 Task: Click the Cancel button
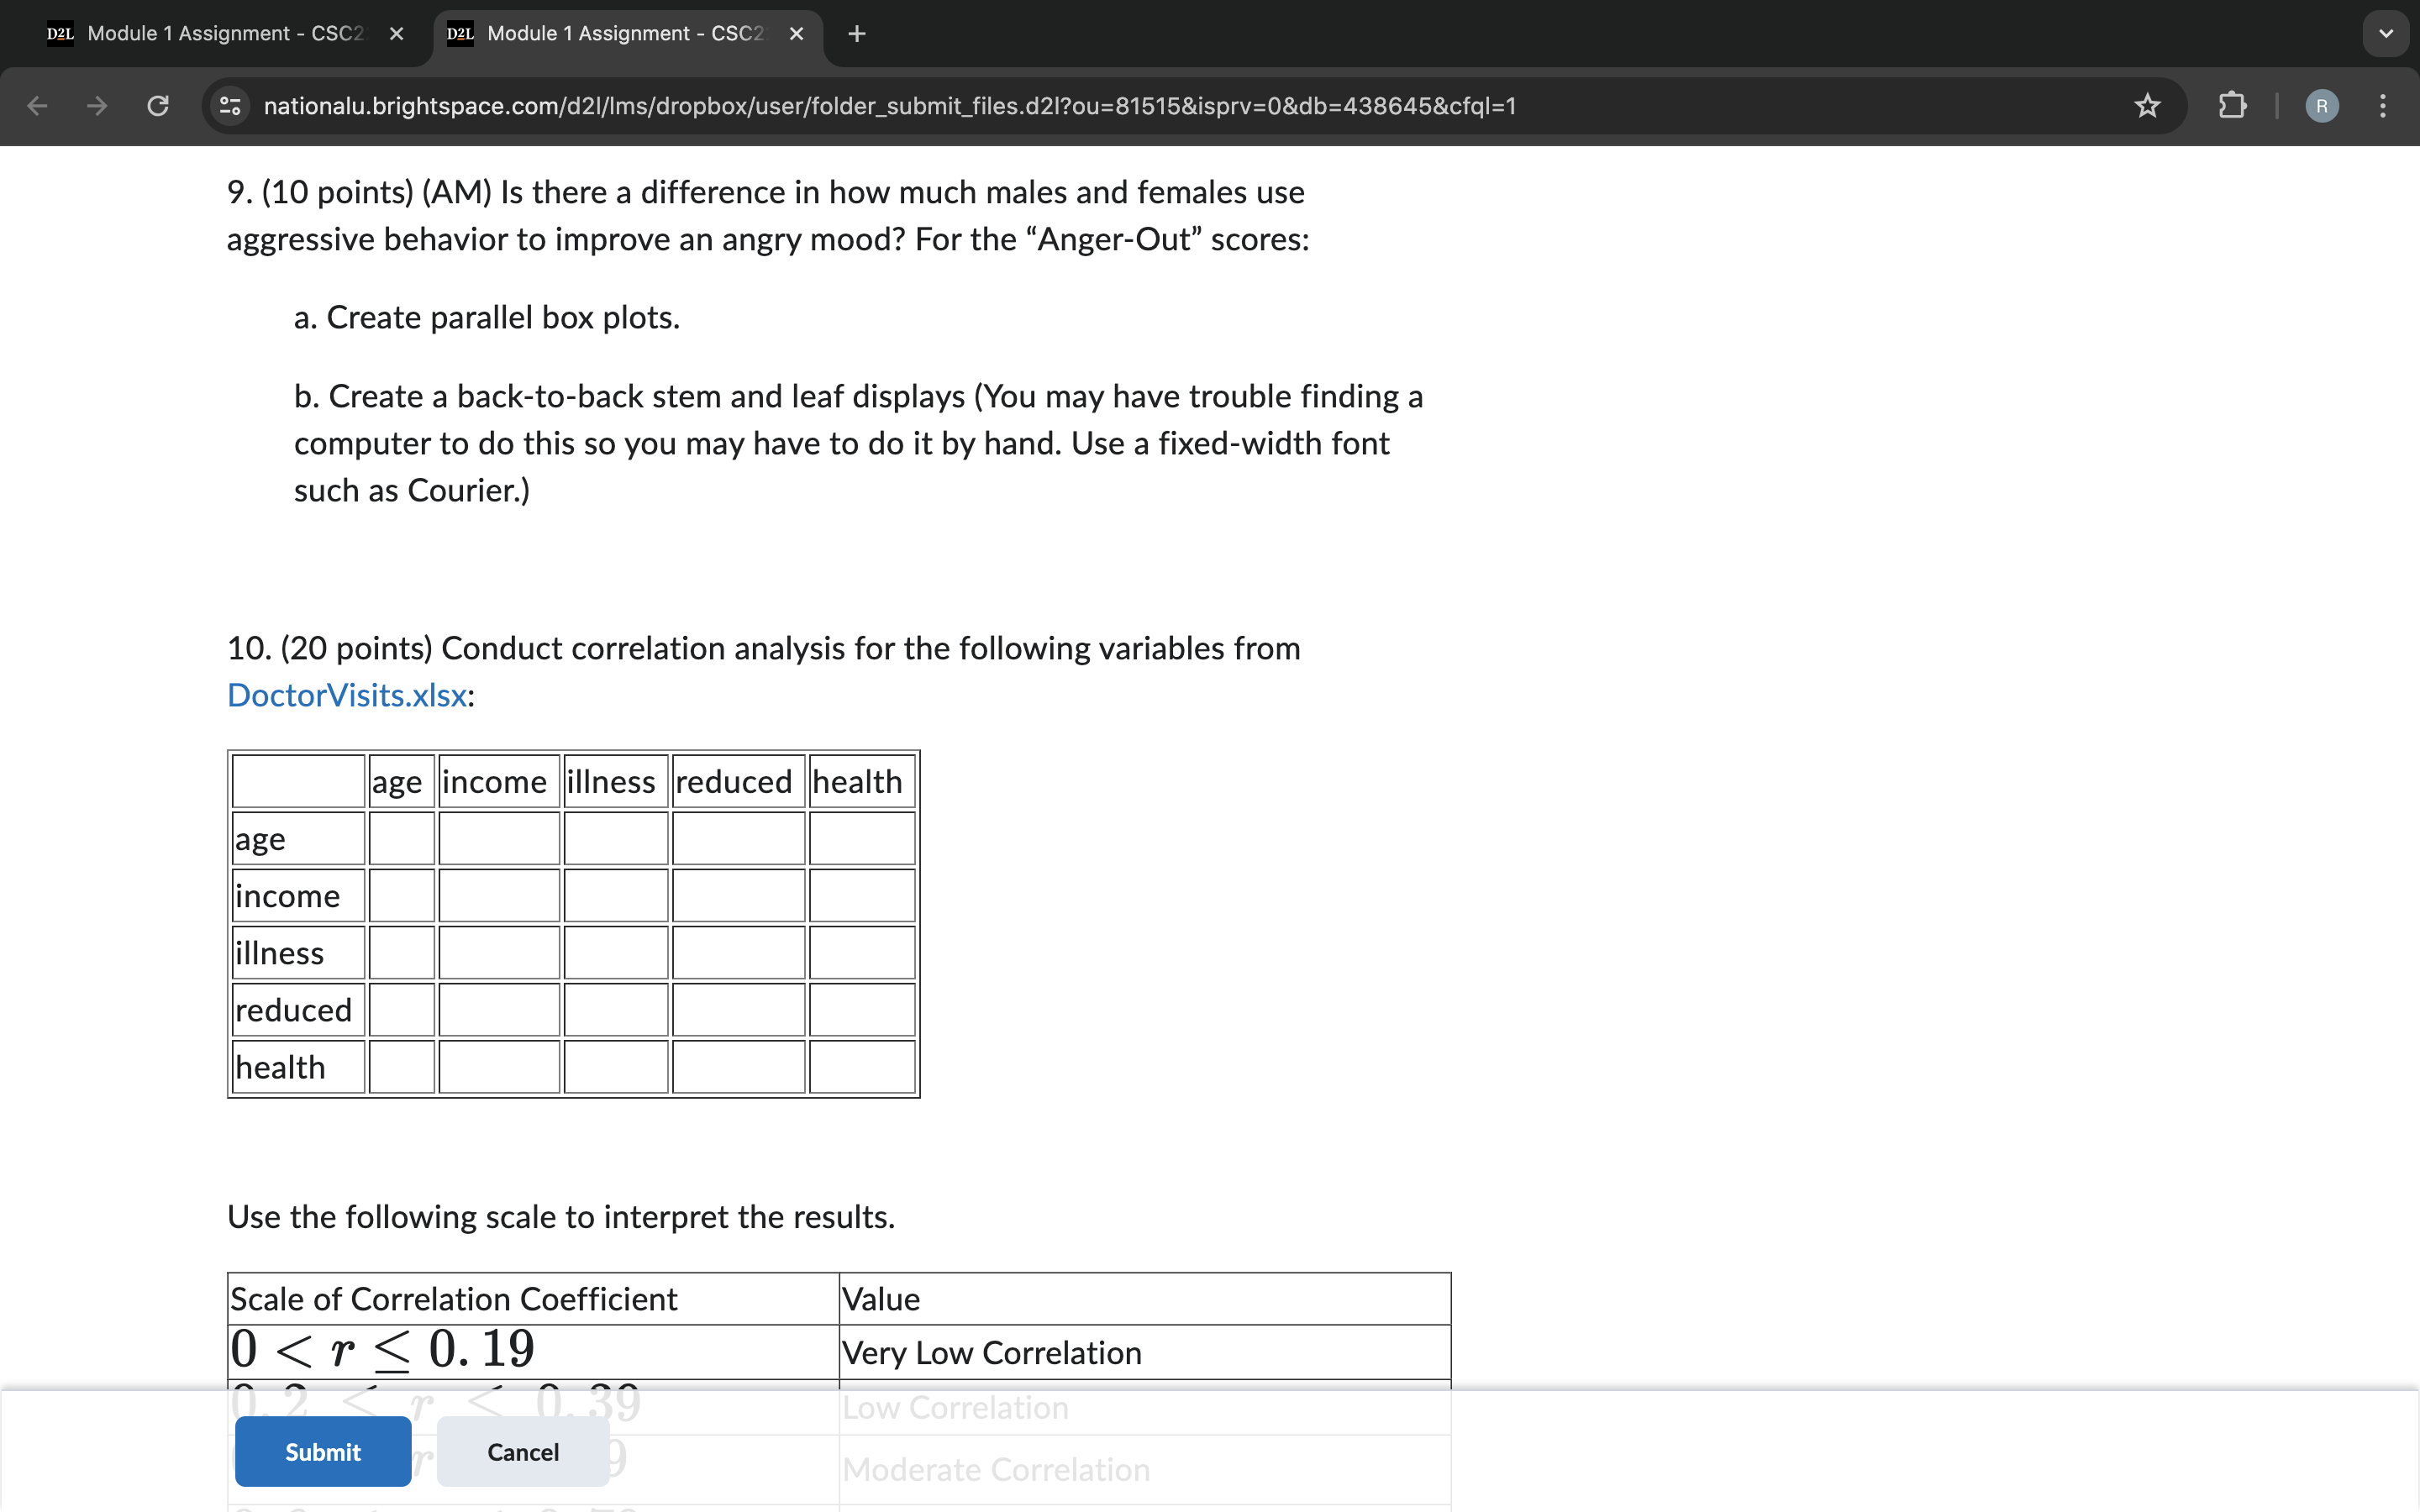[x=521, y=1449]
